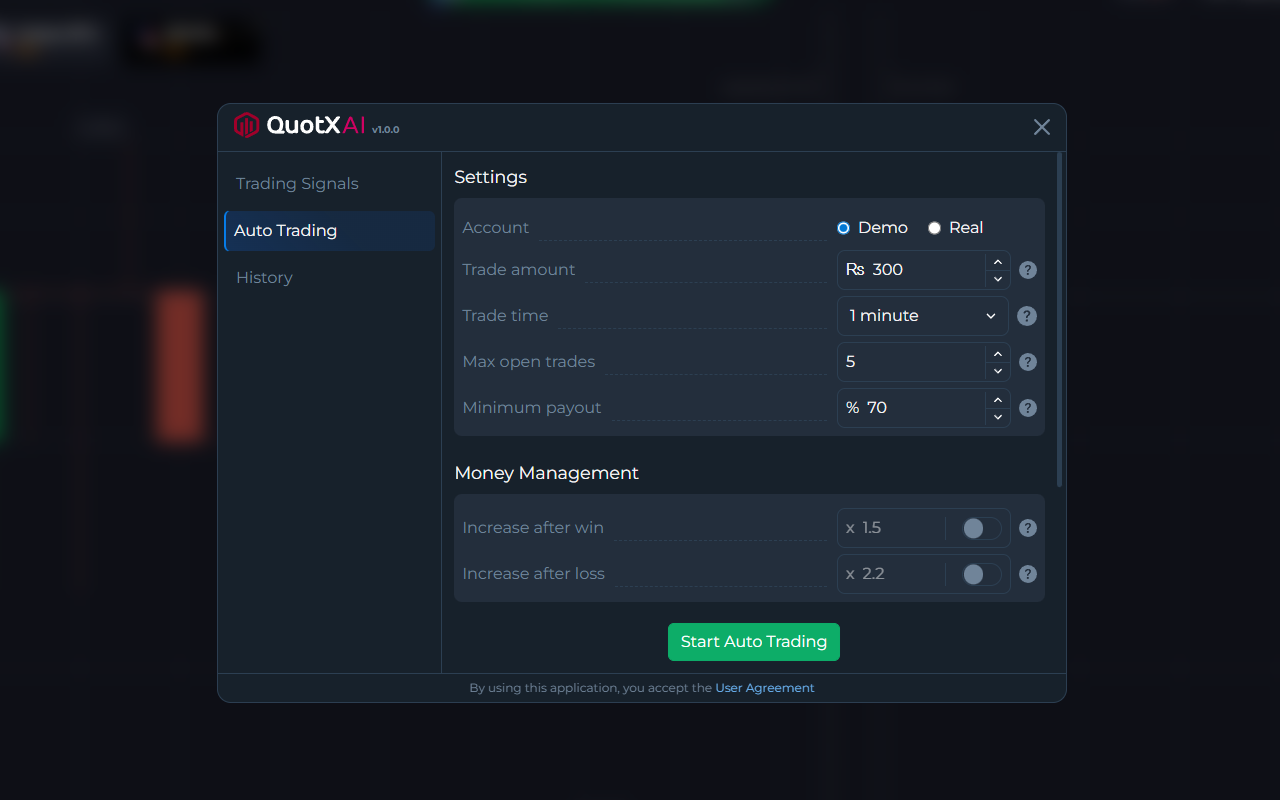Open Trade time help icon
This screenshot has height=800, width=1280.
(x=1027, y=316)
